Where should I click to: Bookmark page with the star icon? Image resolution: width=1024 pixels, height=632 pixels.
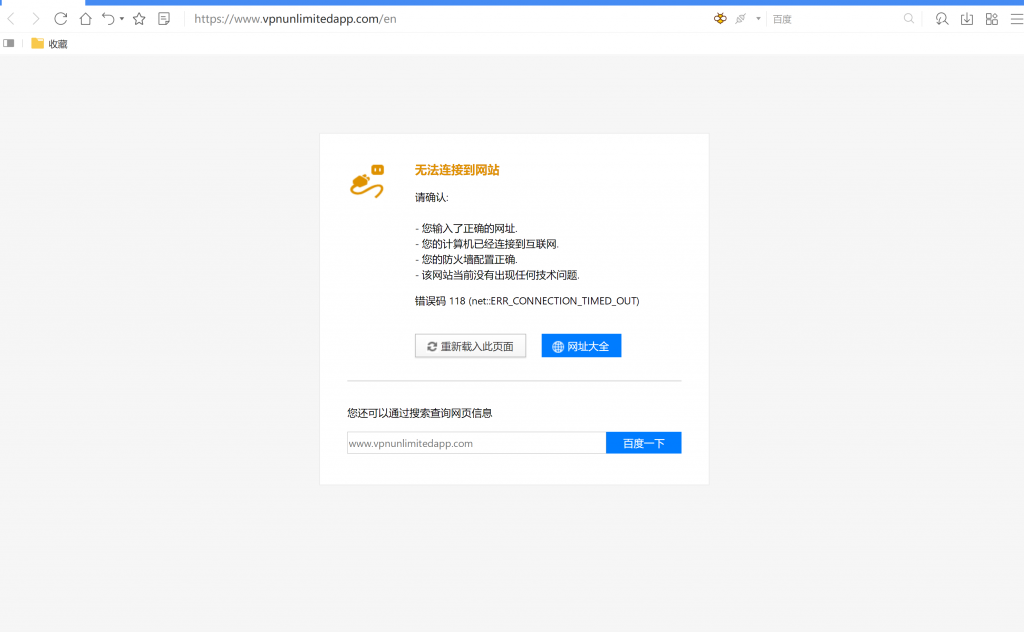point(139,19)
